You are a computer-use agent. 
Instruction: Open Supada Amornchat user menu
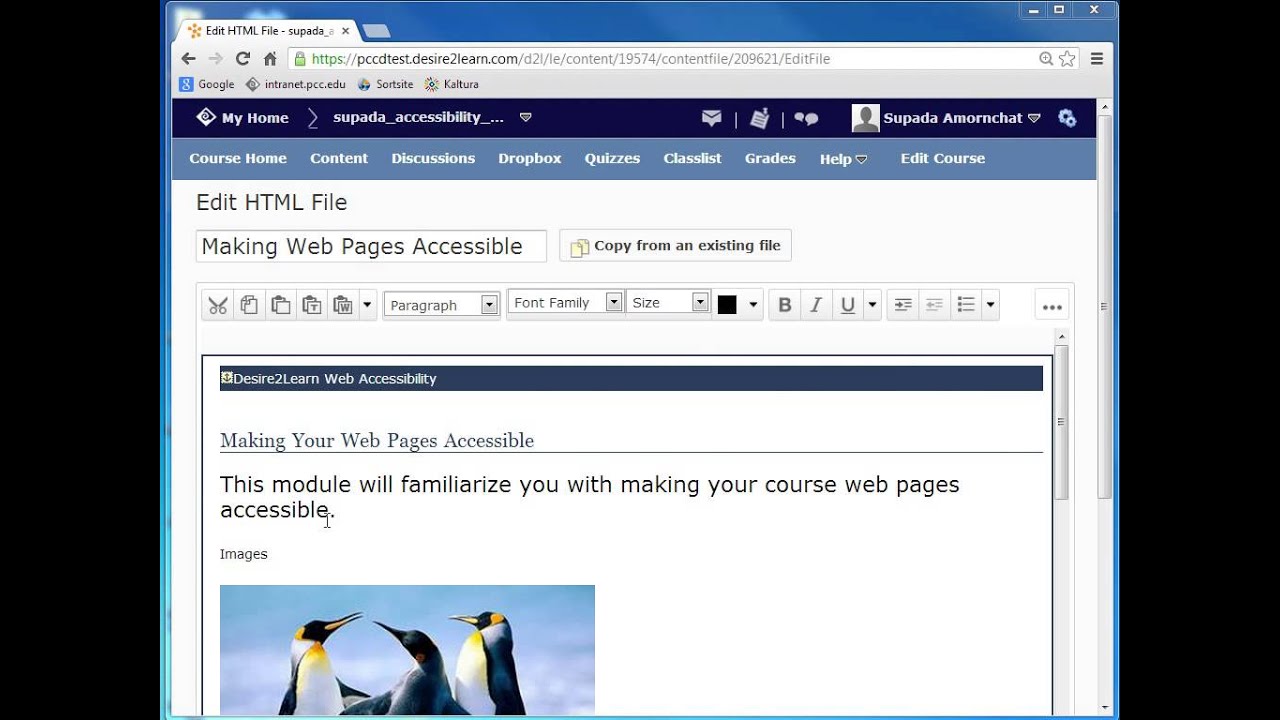coord(946,118)
